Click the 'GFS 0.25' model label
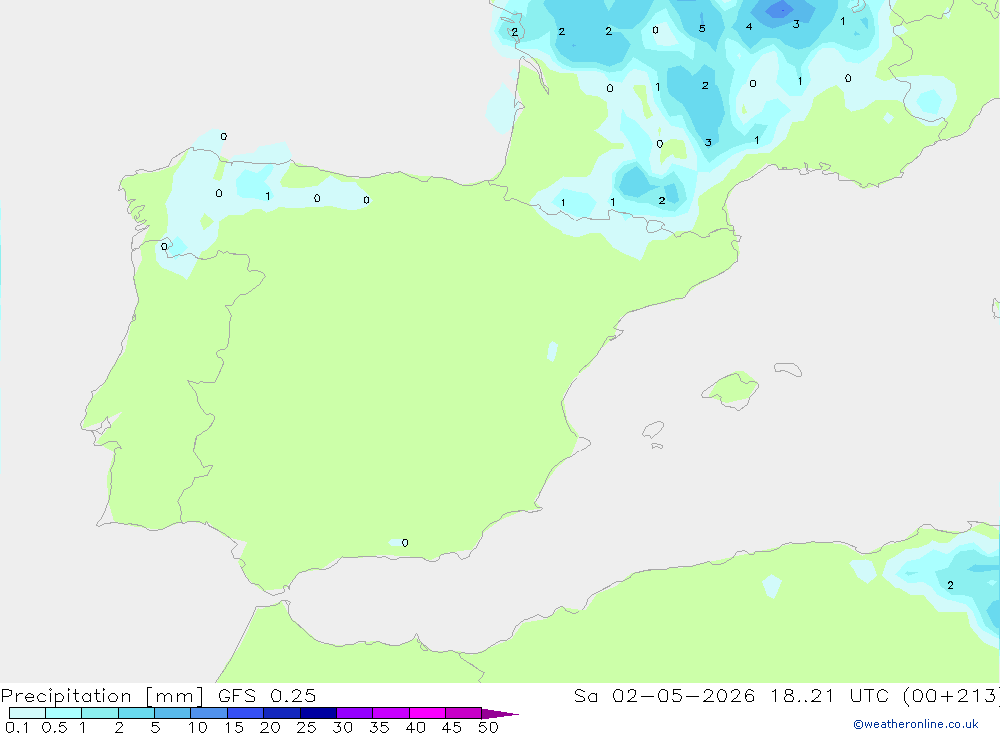Image resolution: width=1000 pixels, height=733 pixels. (x=267, y=695)
